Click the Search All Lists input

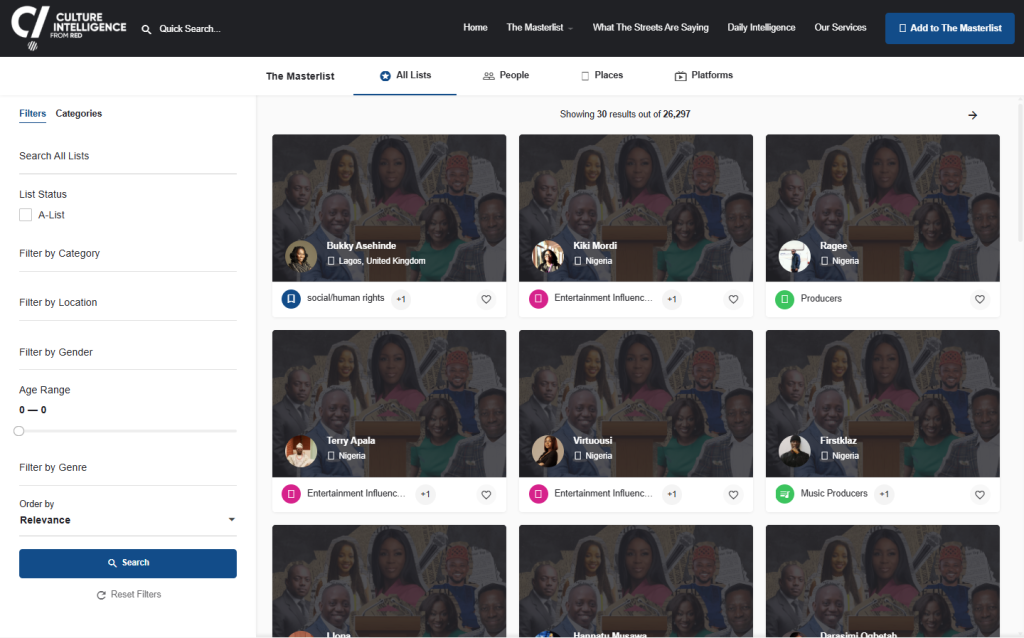128,157
